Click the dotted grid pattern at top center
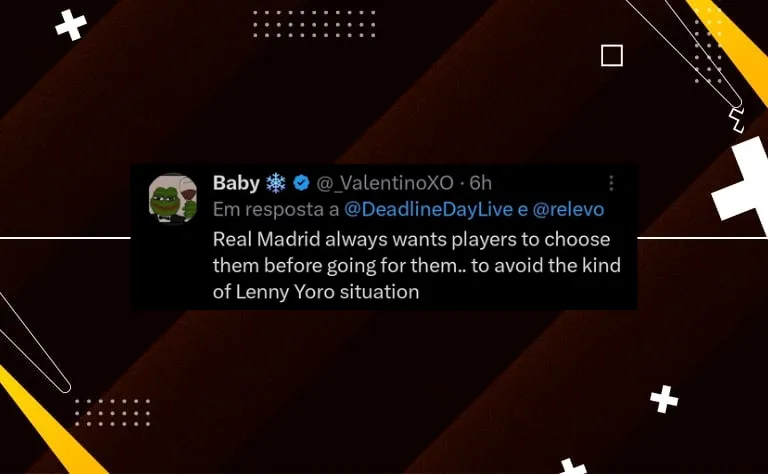The width and height of the screenshot is (768, 474). 314,24
